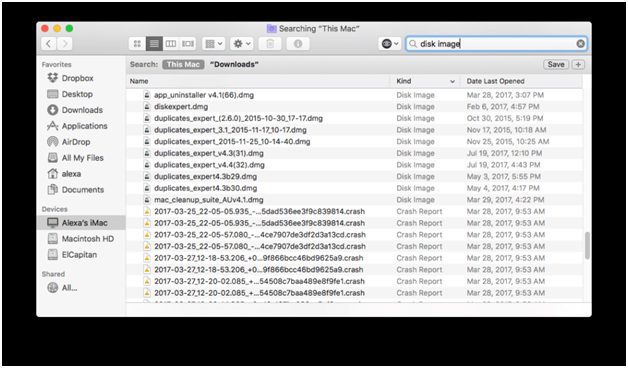
Task: Click the Jul 19, 2017, 12:10 PM date cell
Action: (504, 153)
